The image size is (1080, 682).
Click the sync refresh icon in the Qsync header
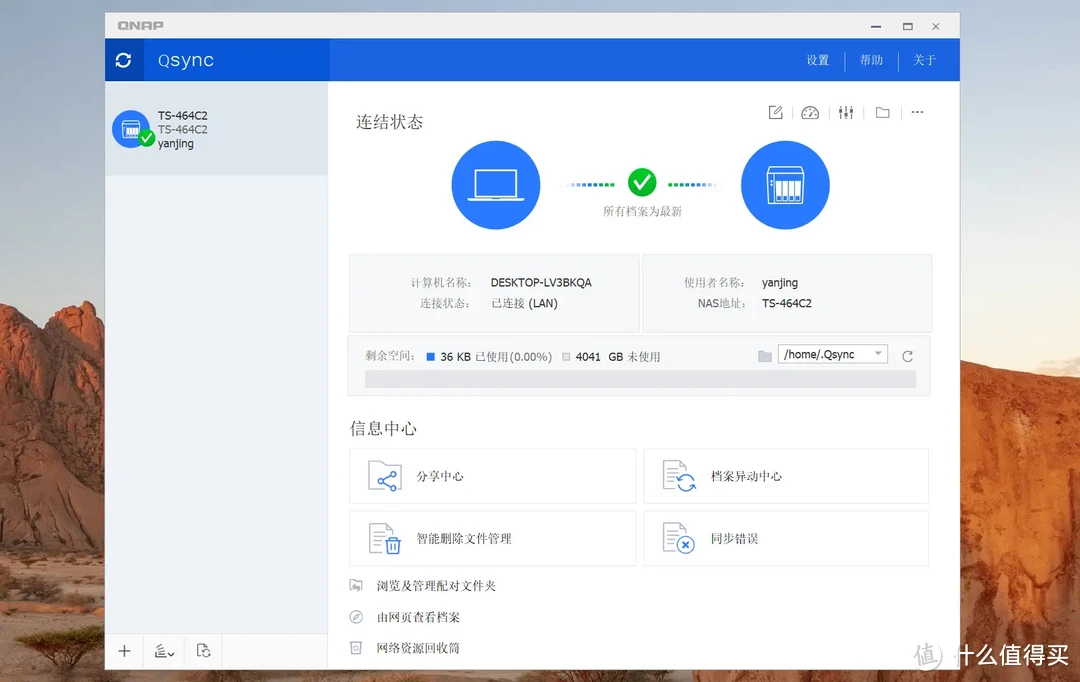coord(123,60)
